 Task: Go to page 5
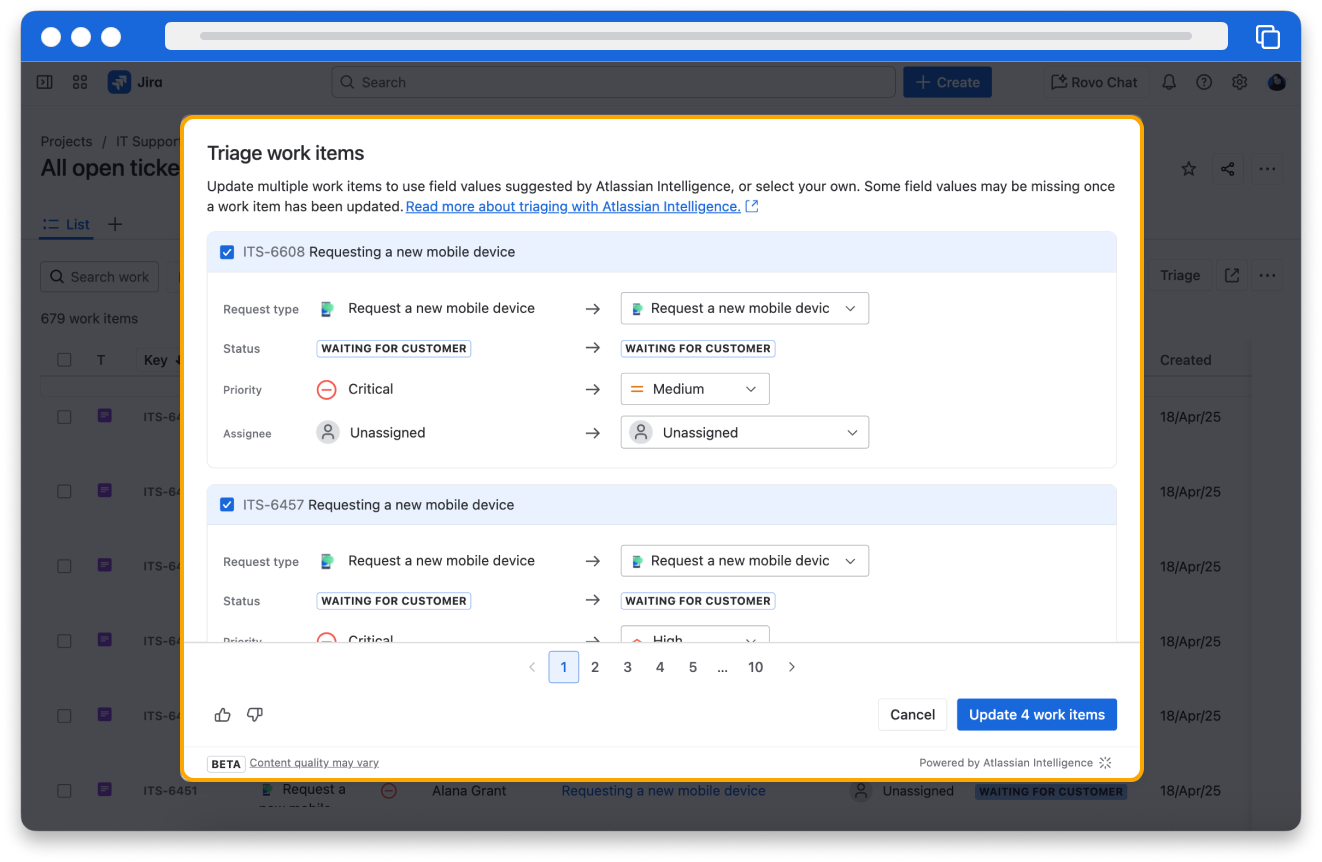click(693, 667)
